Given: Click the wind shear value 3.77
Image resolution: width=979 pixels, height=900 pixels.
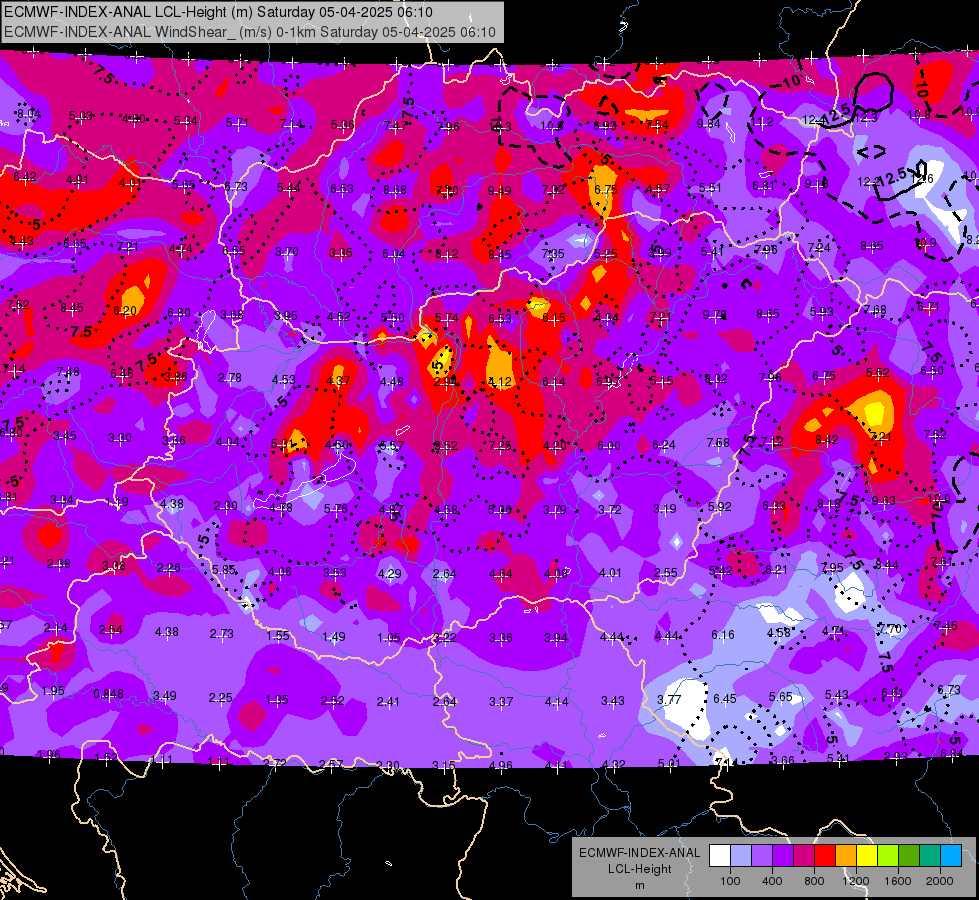Looking at the screenshot, I should pos(669,700).
